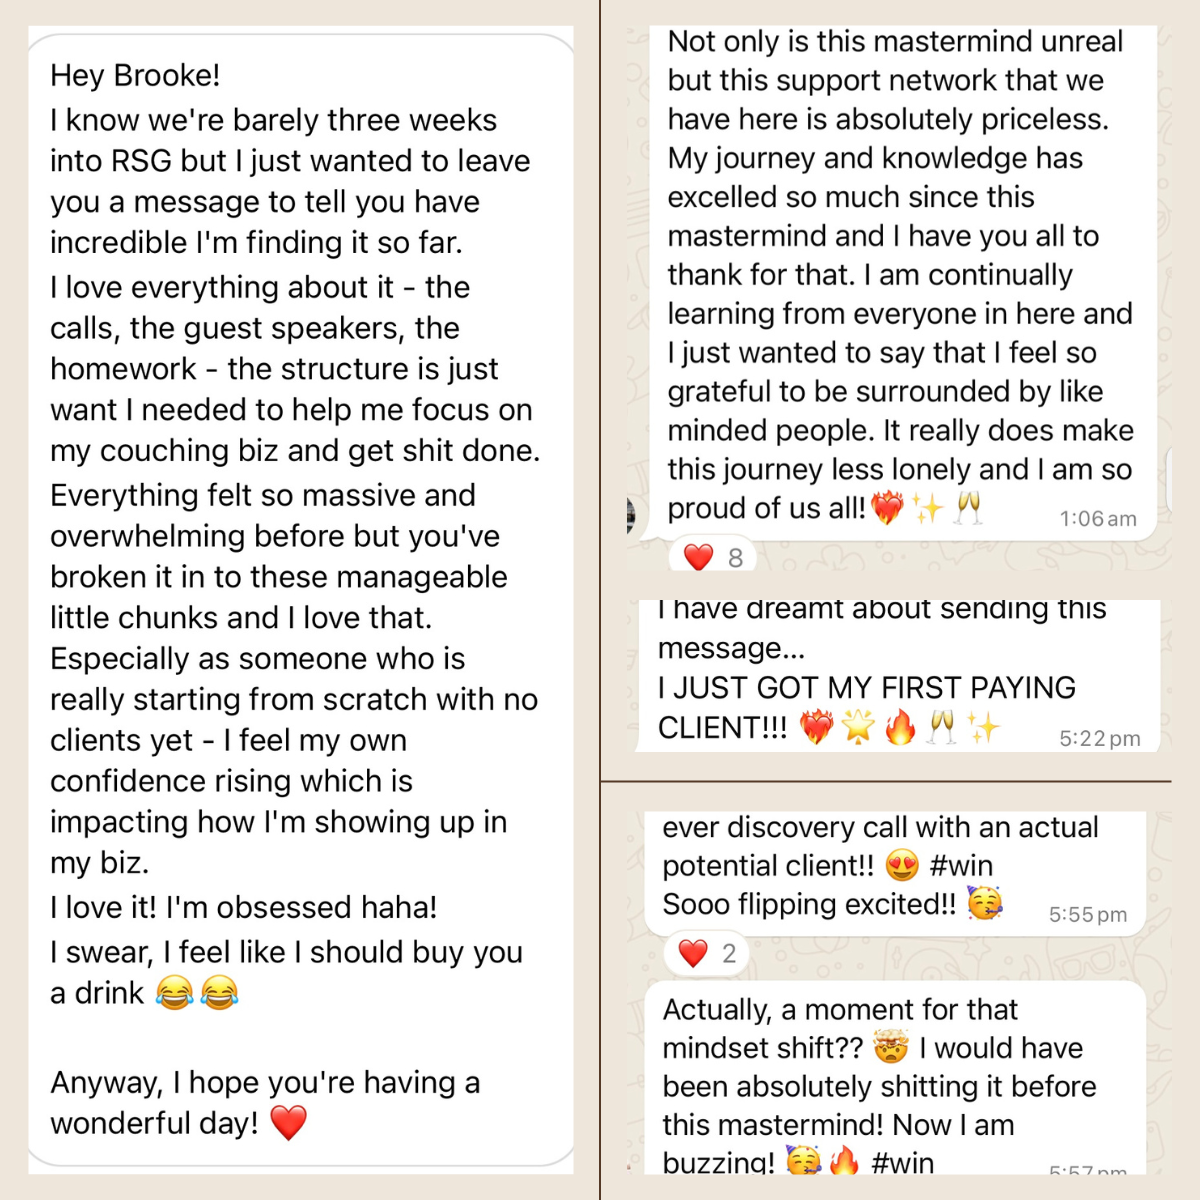Select the 'Hey Brooke!' message bubble
Image resolution: width=1200 pixels, height=1200 pixels.
tap(300, 600)
